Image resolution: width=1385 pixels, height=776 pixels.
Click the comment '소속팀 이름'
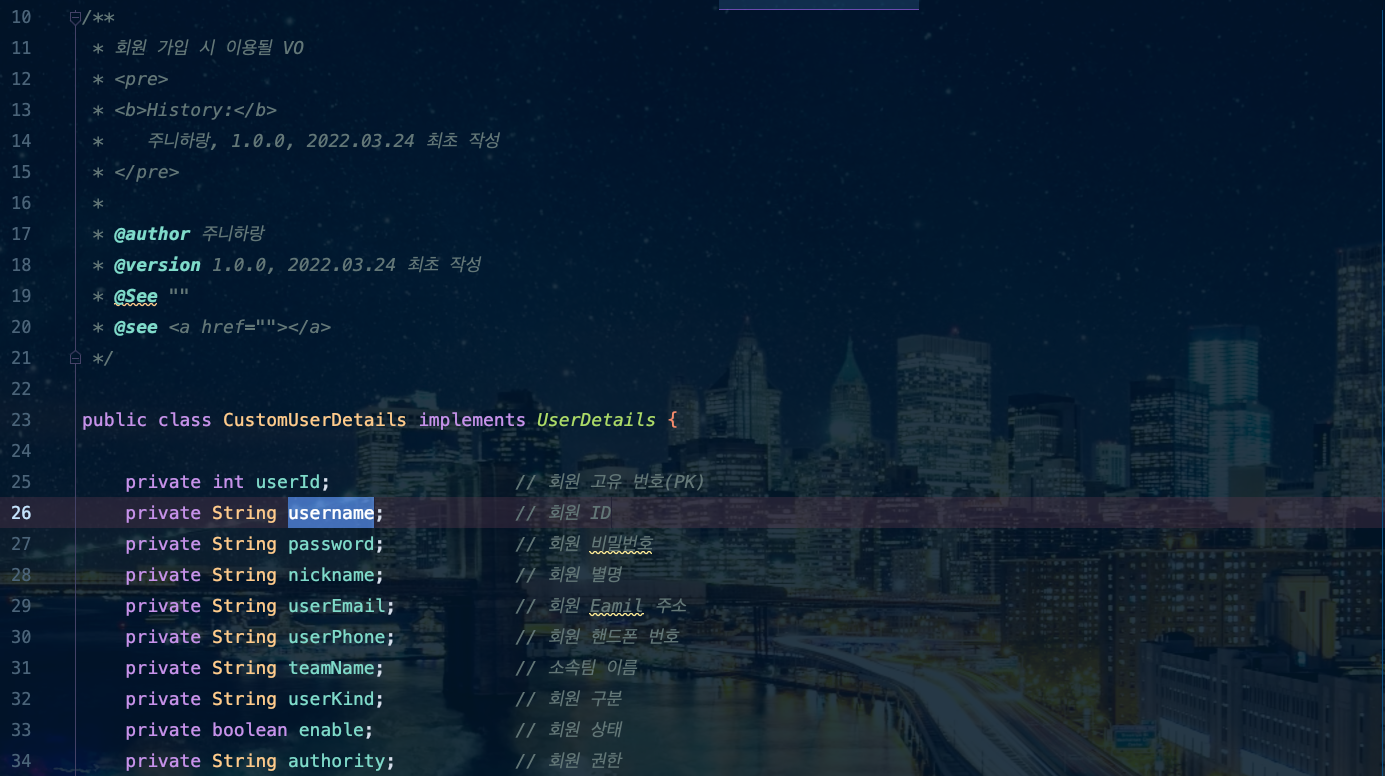pos(593,668)
